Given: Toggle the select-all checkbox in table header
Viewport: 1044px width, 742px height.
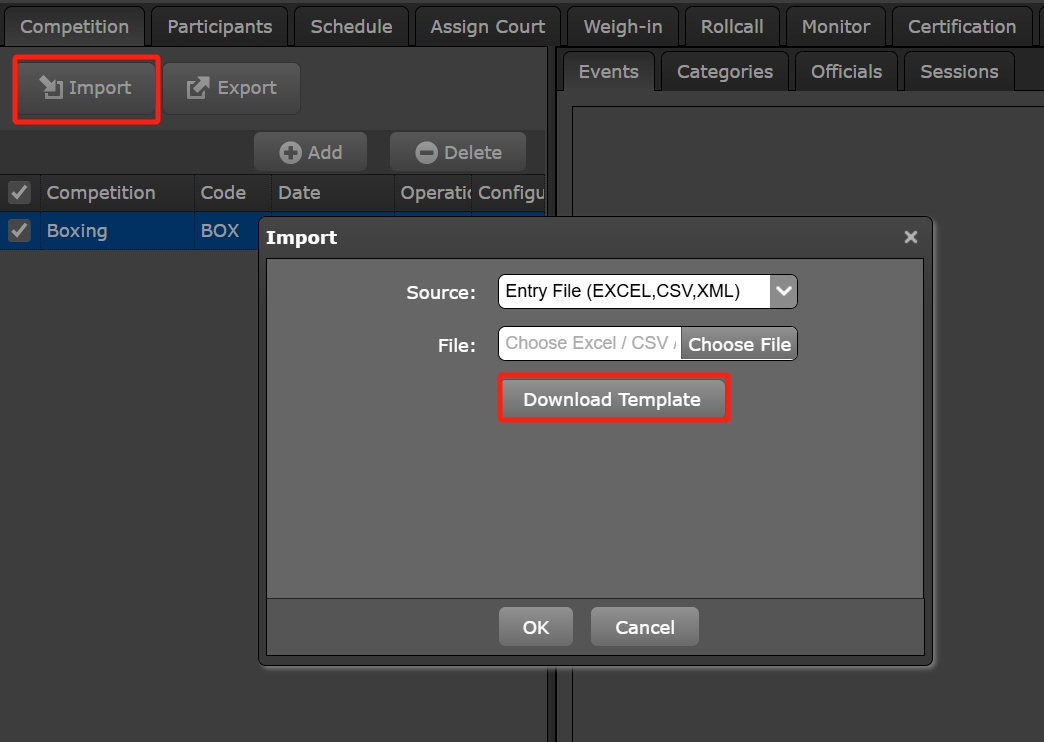Looking at the screenshot, I should tap(20, 192).
